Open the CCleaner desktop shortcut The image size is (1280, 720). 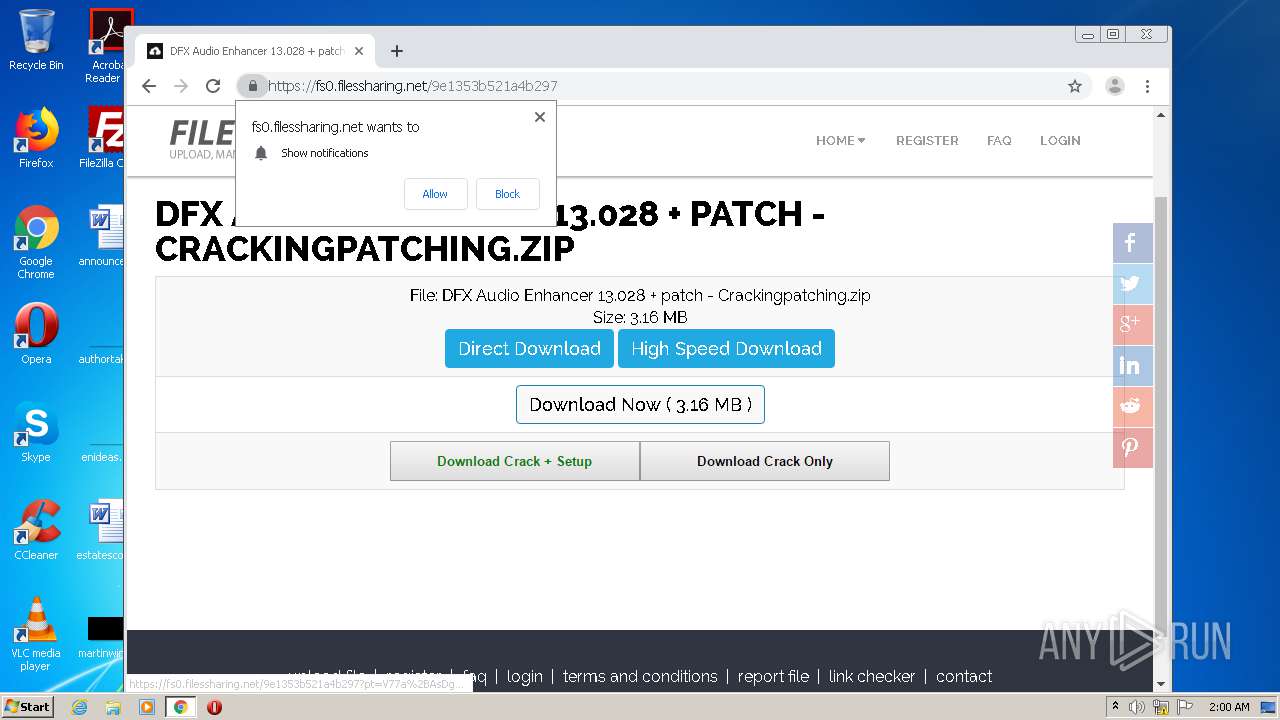36,530
